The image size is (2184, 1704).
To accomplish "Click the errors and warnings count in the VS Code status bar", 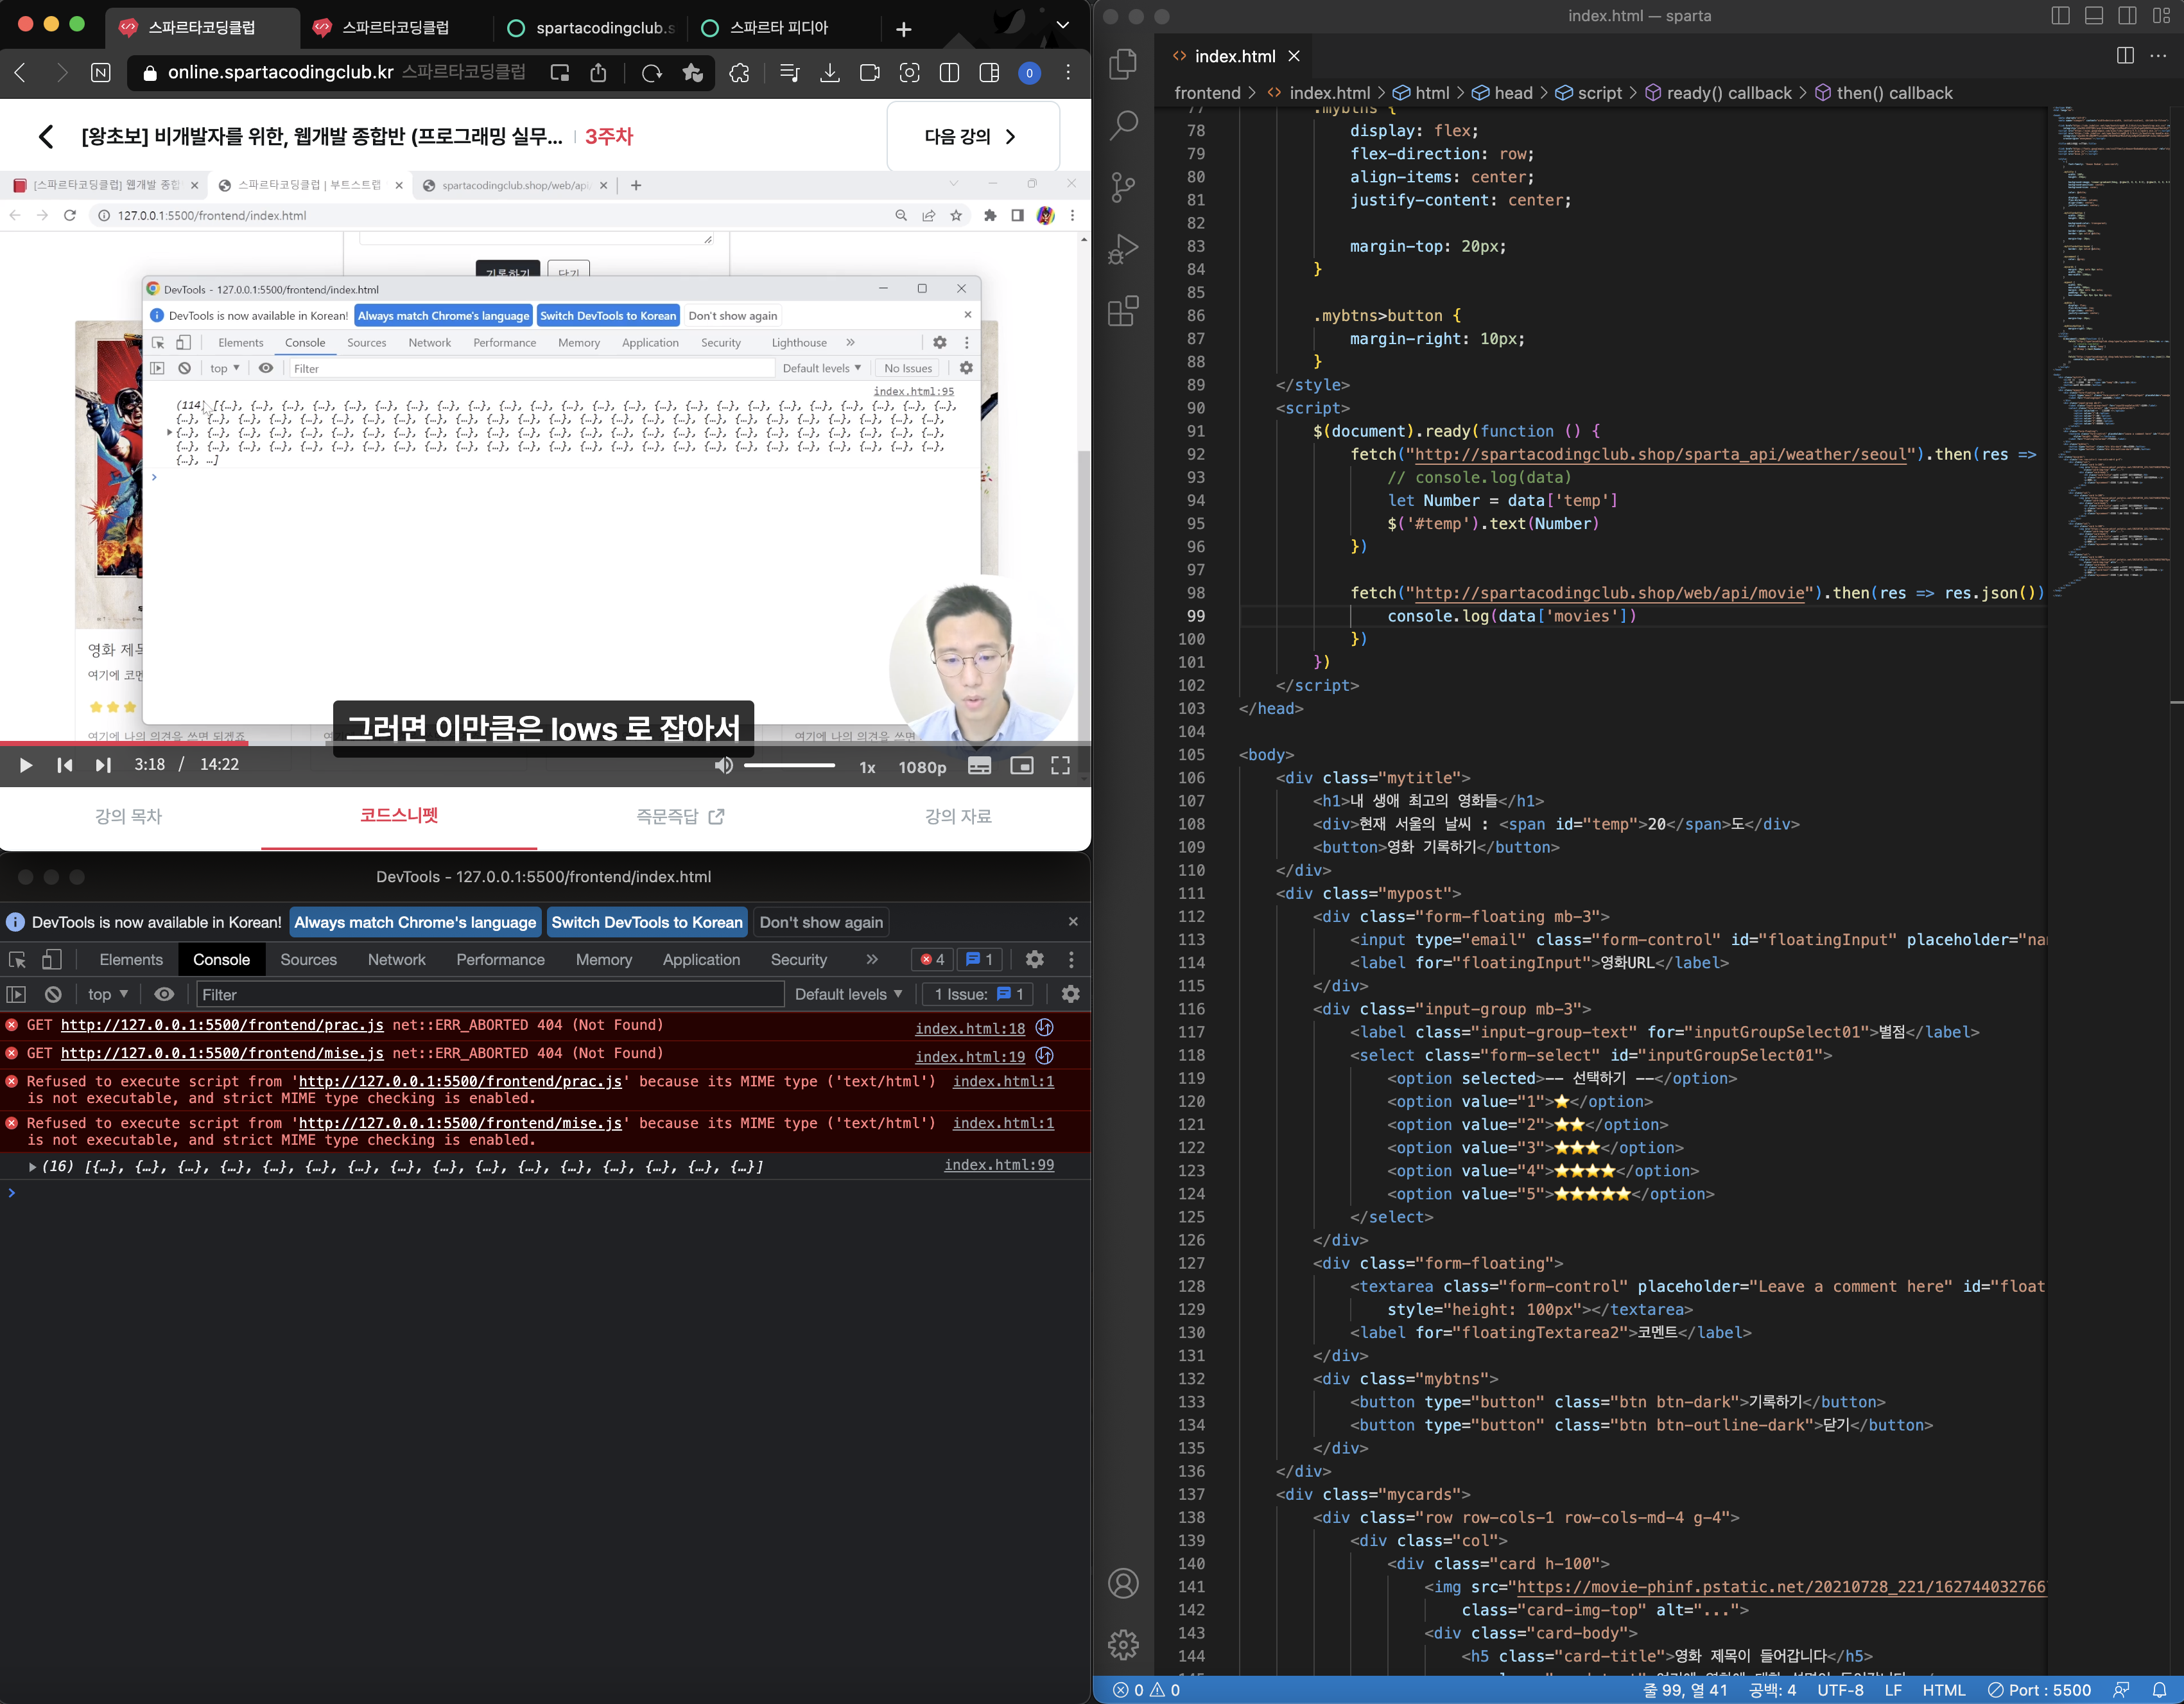I will (1147, 1690).
